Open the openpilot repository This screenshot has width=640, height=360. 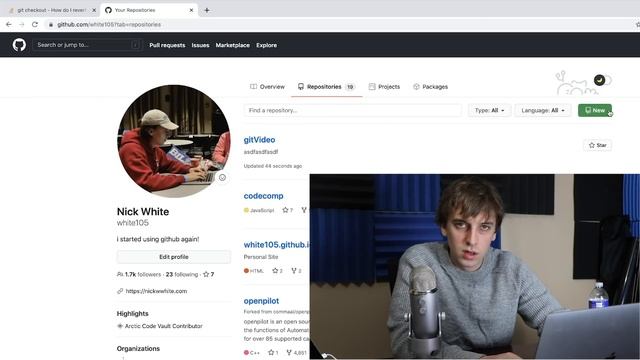pos(261,301)
